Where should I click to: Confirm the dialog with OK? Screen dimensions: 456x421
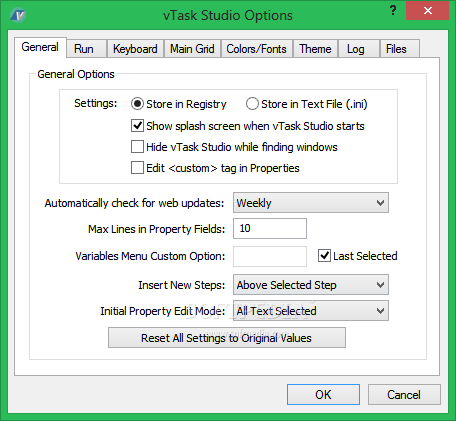(x=323, y=395)
